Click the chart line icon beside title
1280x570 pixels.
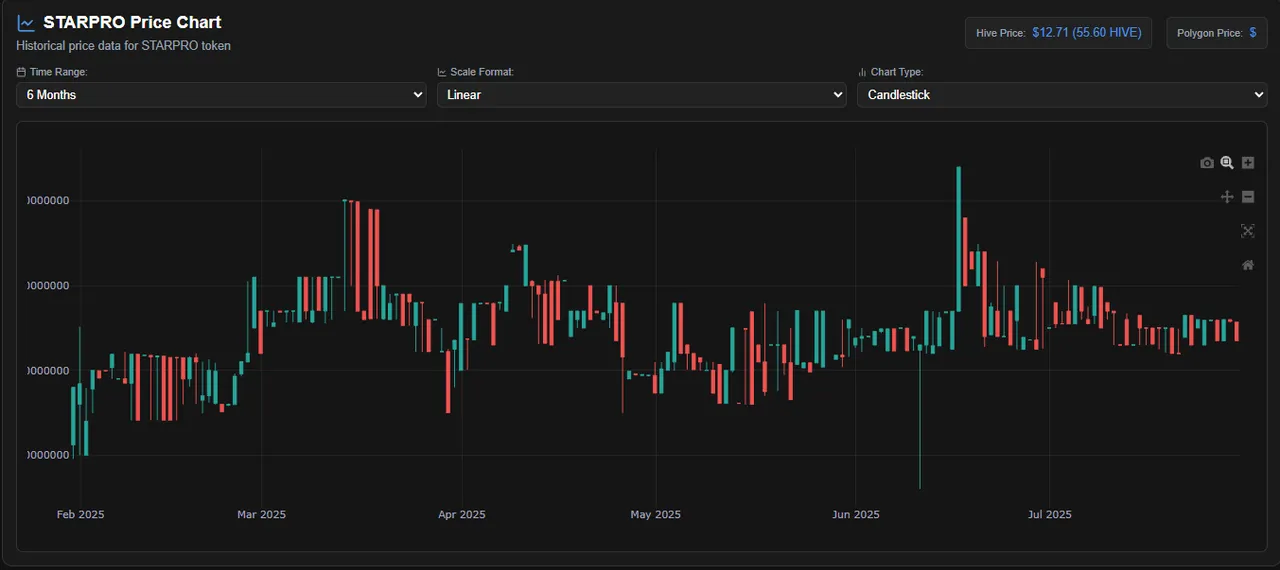(26, 23)
